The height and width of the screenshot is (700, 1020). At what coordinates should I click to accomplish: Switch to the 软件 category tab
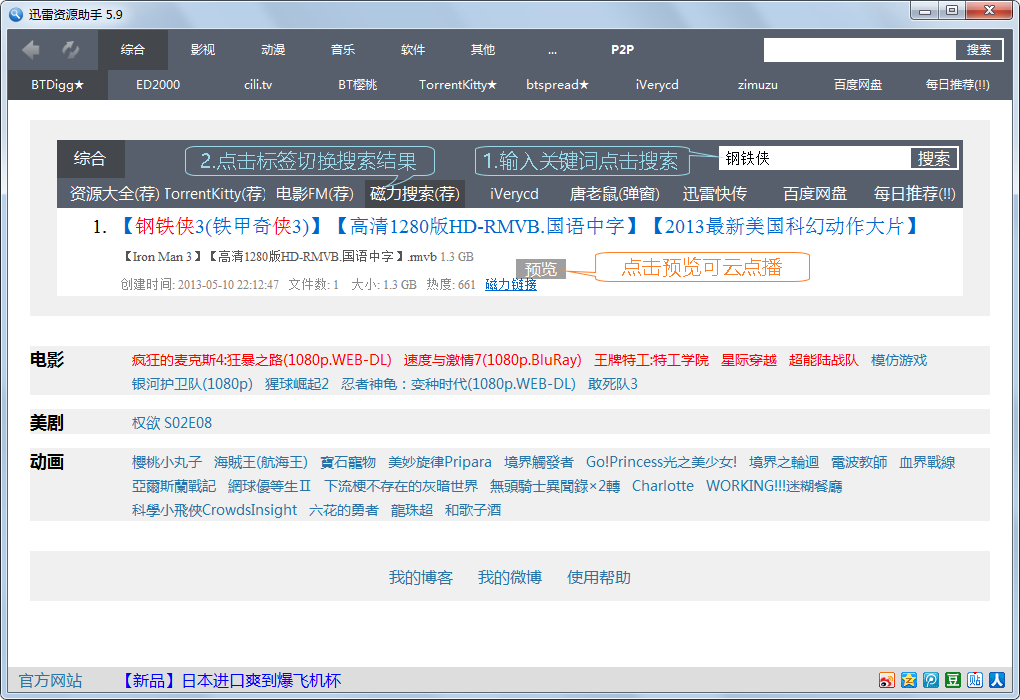pos(413,49)
